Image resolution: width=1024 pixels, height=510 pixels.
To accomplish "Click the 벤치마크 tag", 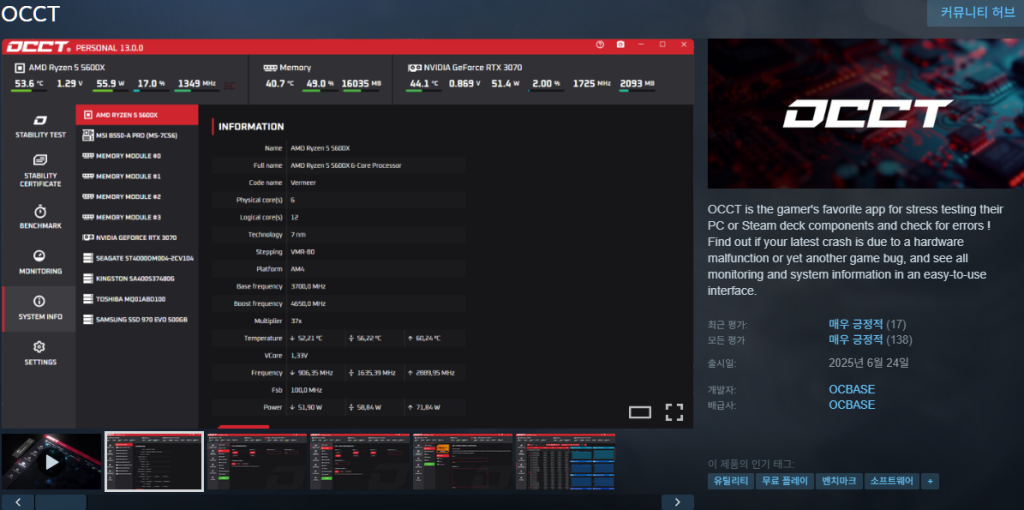I will click(x=839, y=481).
